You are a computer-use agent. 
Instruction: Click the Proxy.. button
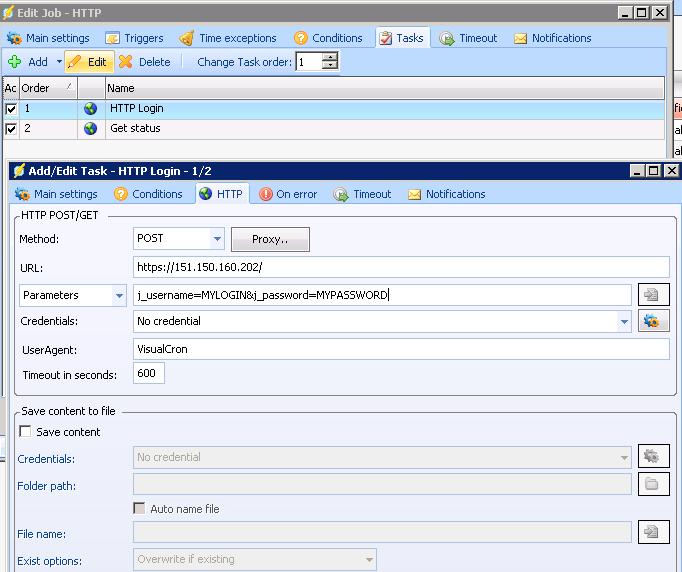[270, 239]
